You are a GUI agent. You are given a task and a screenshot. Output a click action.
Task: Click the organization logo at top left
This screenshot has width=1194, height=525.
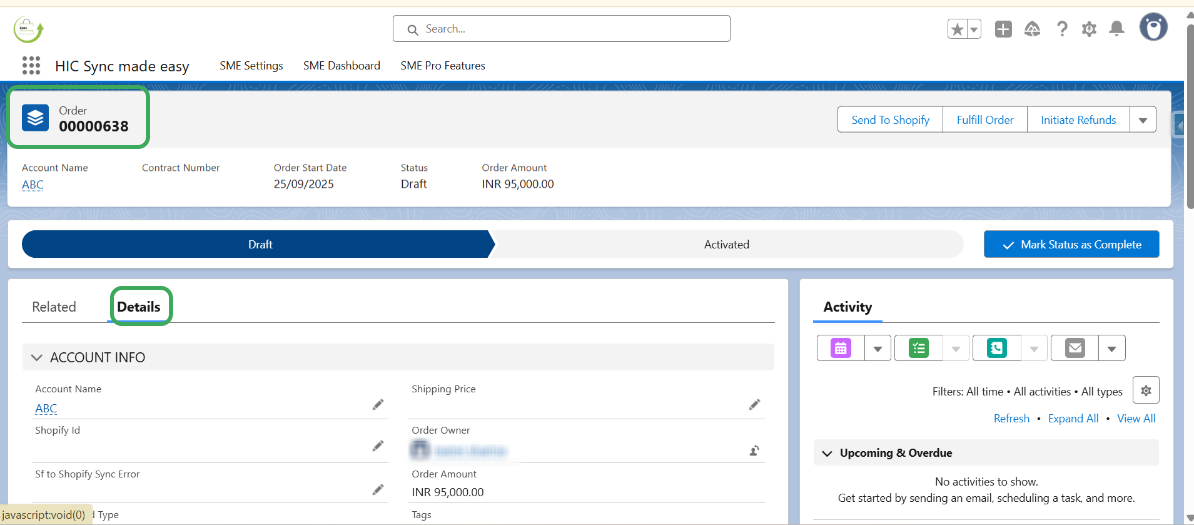coord(29,29)
